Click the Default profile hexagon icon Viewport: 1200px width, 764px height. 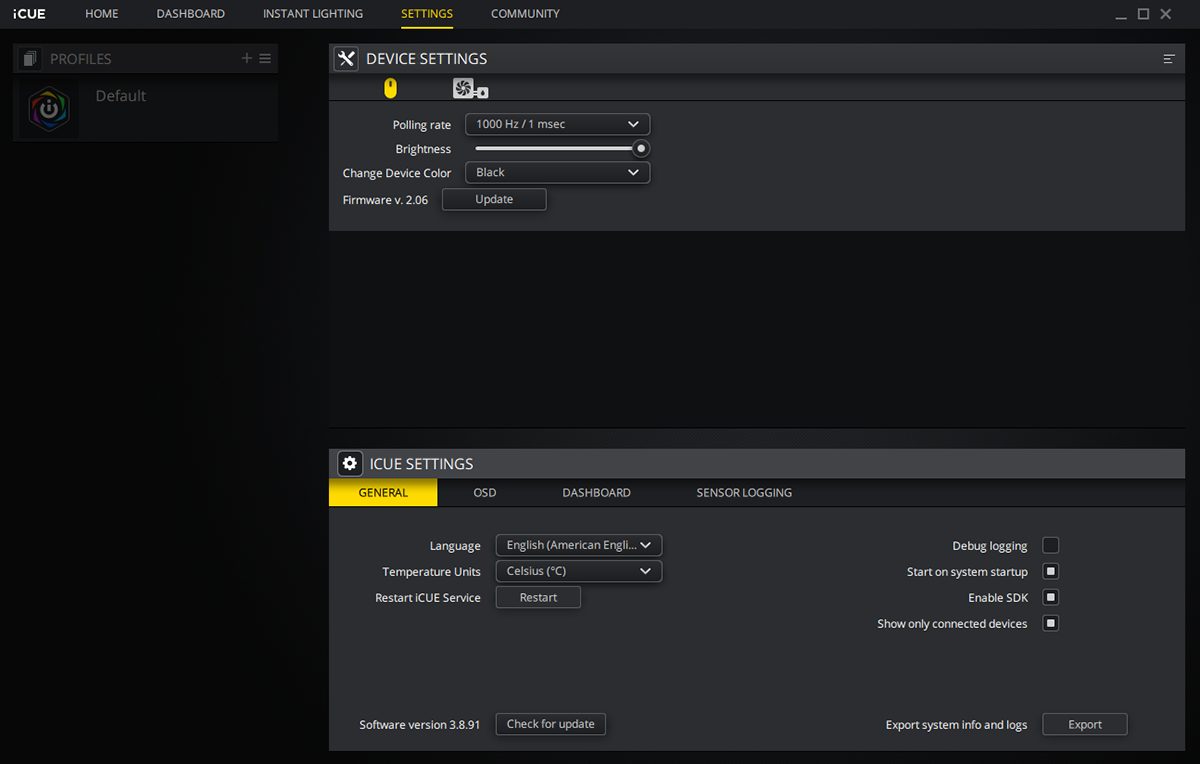pos(48,110)
